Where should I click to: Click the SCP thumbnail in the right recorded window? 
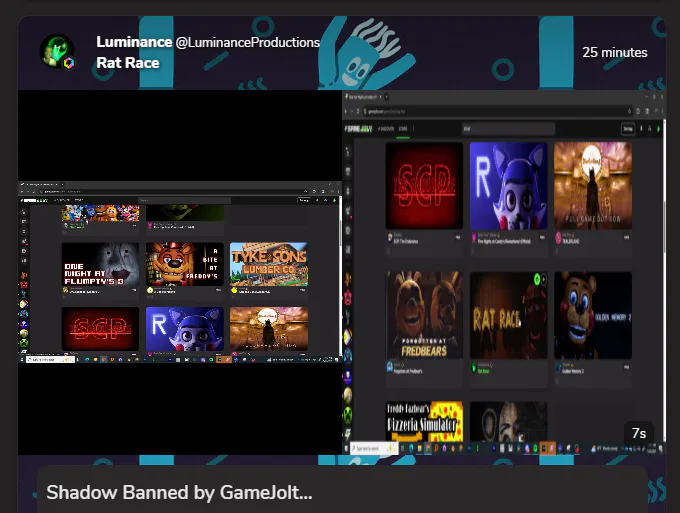424,186
